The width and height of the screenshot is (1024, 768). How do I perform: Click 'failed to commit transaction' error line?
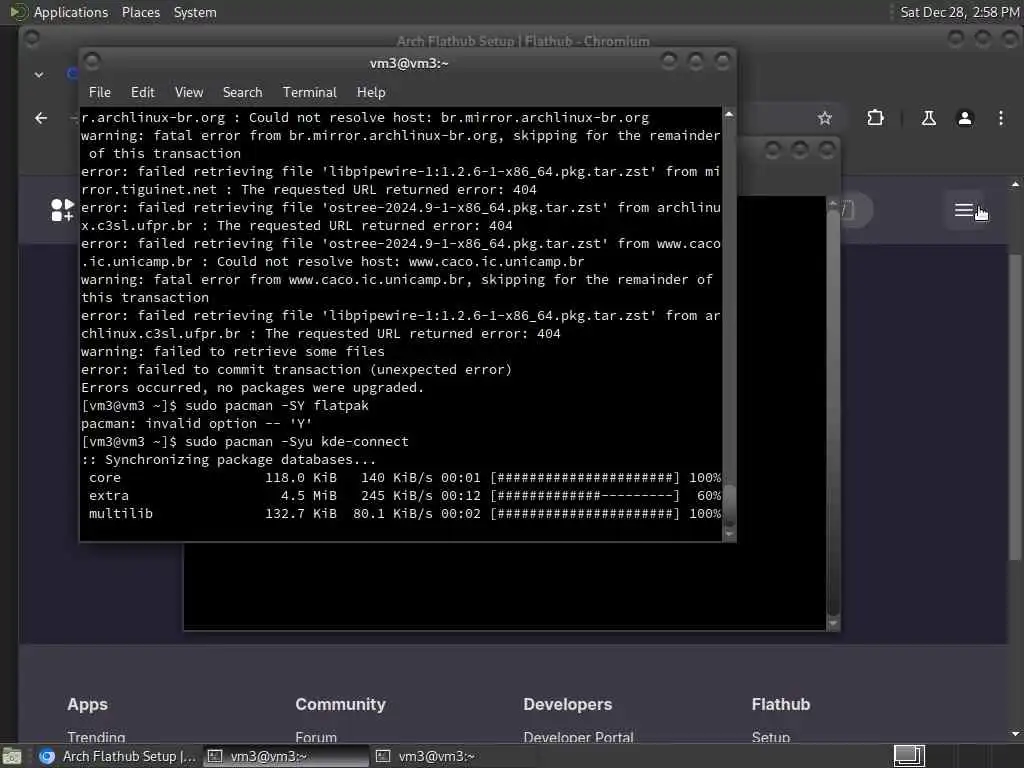(296, 370)
